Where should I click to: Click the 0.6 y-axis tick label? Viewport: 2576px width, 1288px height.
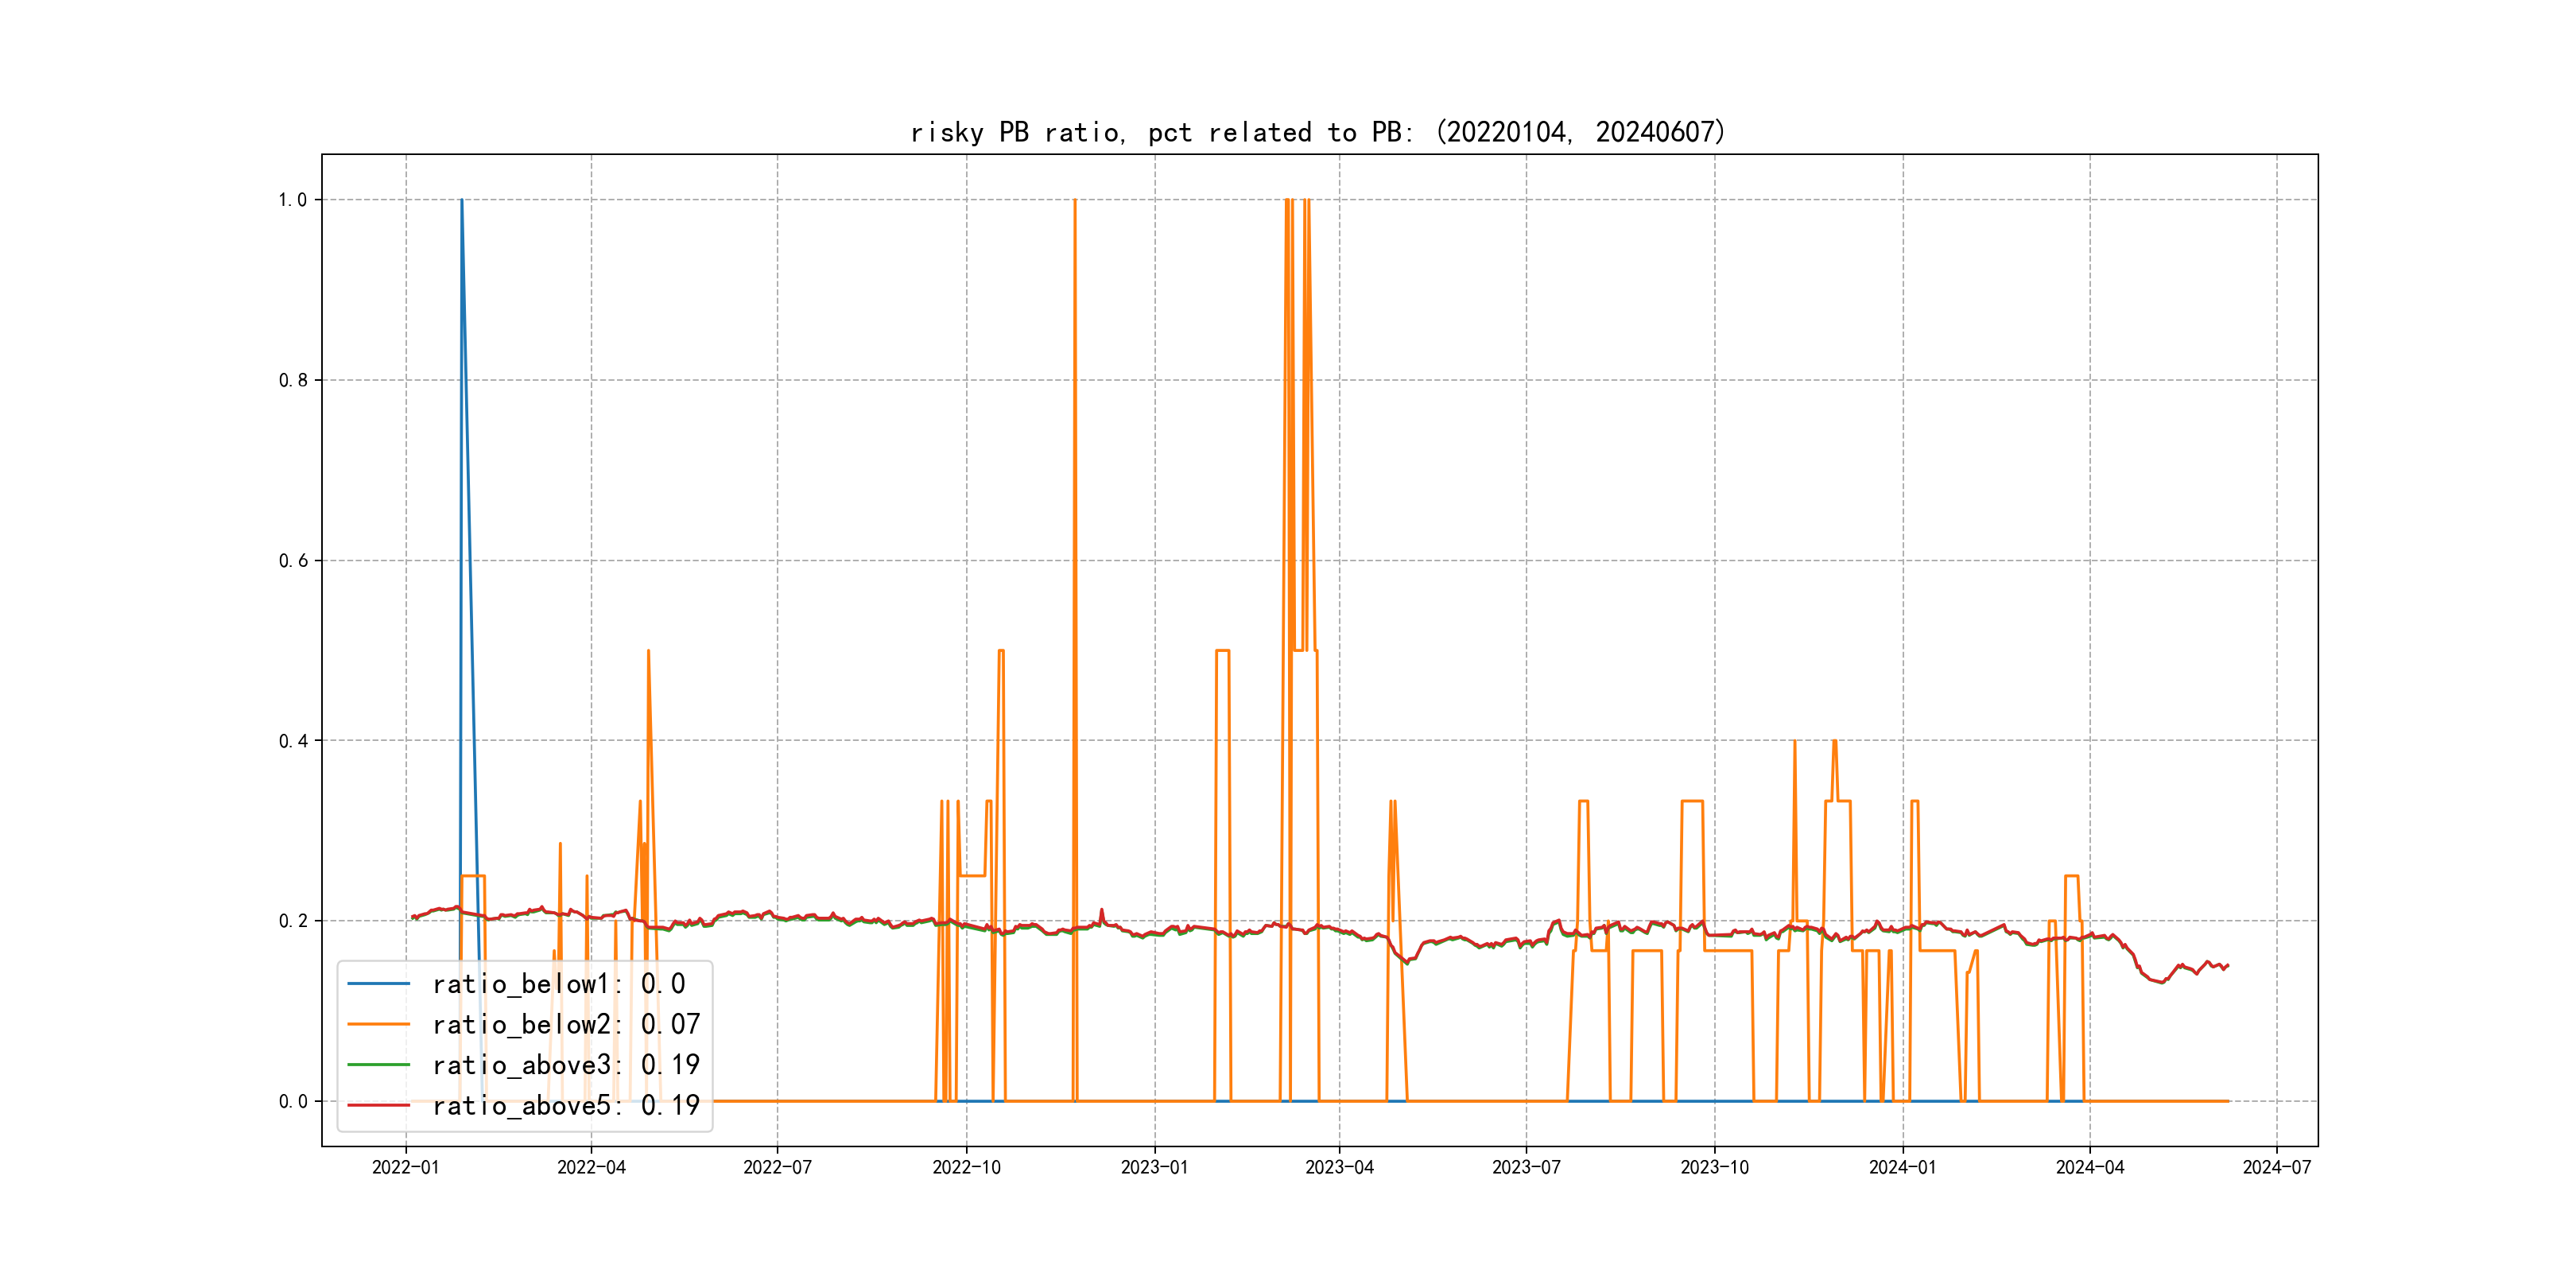pos(292,561)
